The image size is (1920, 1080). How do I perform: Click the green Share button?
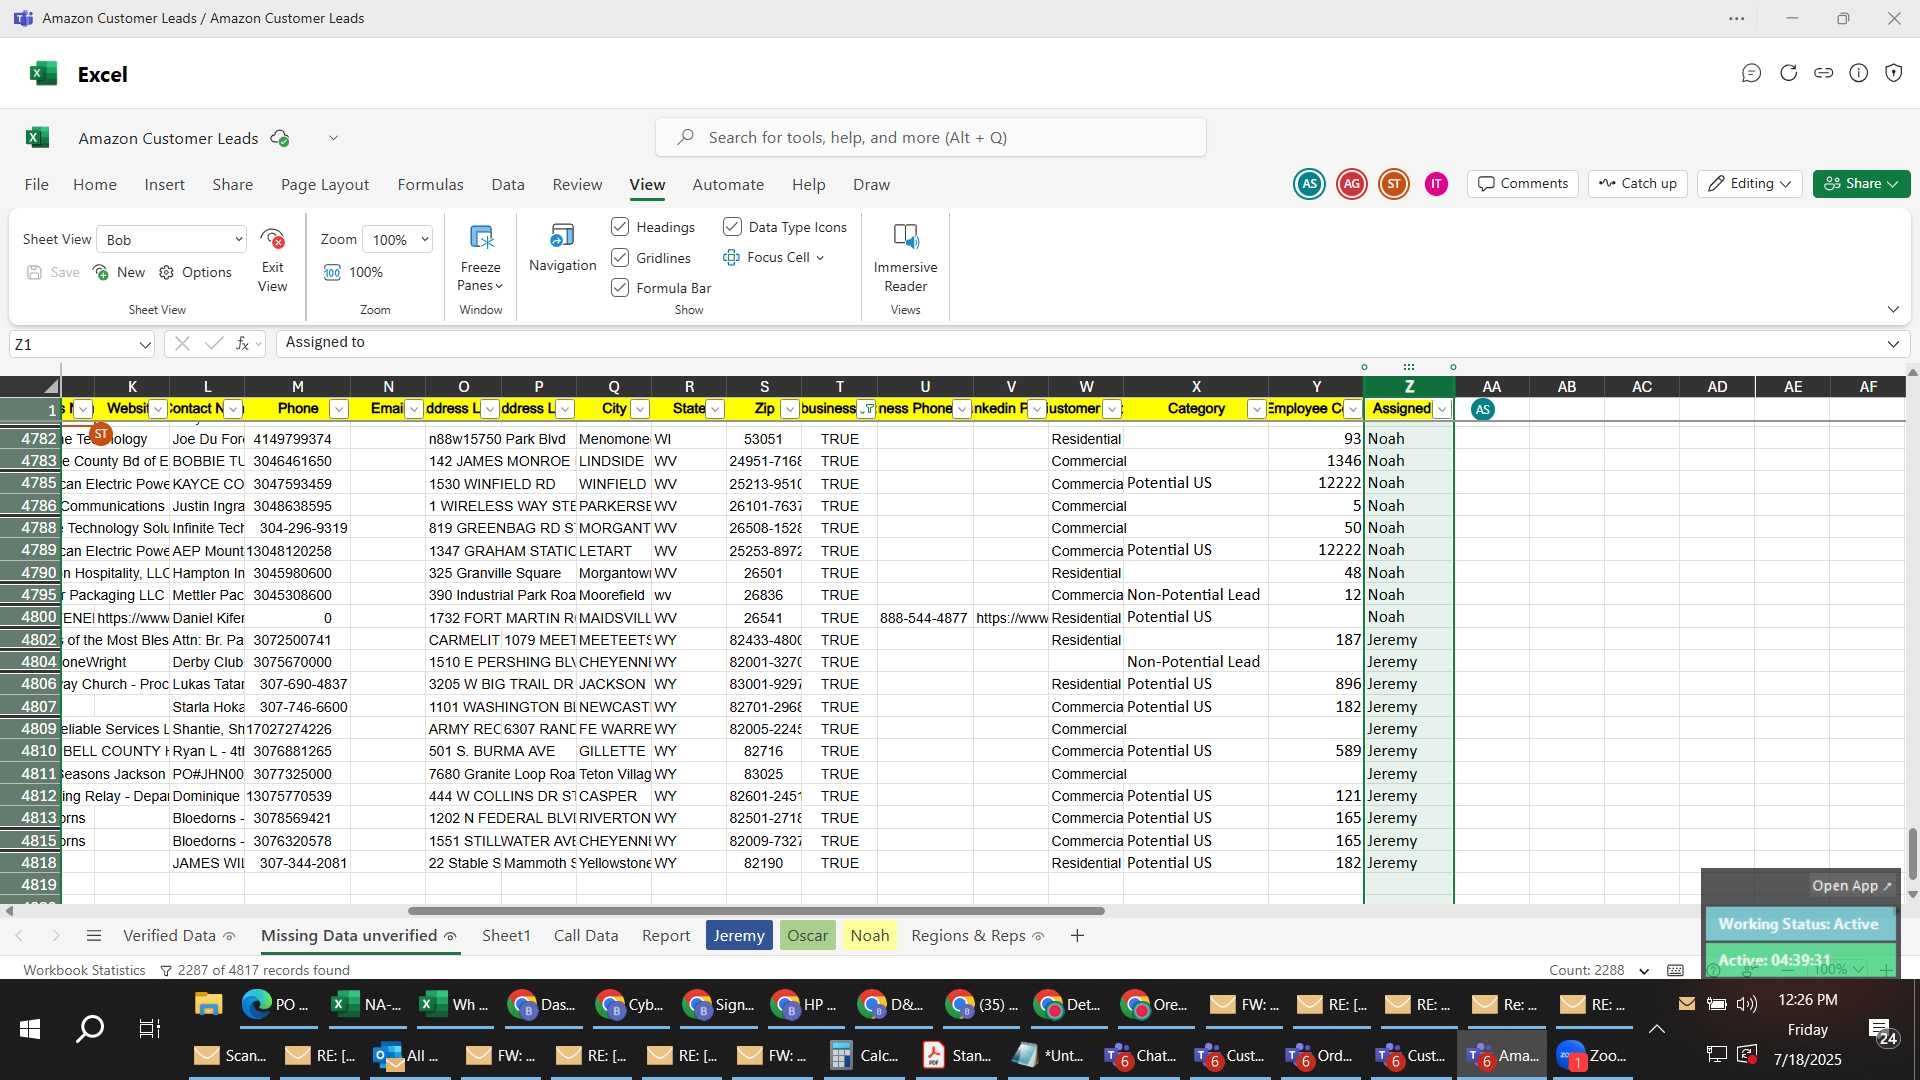coord(1862,184)
